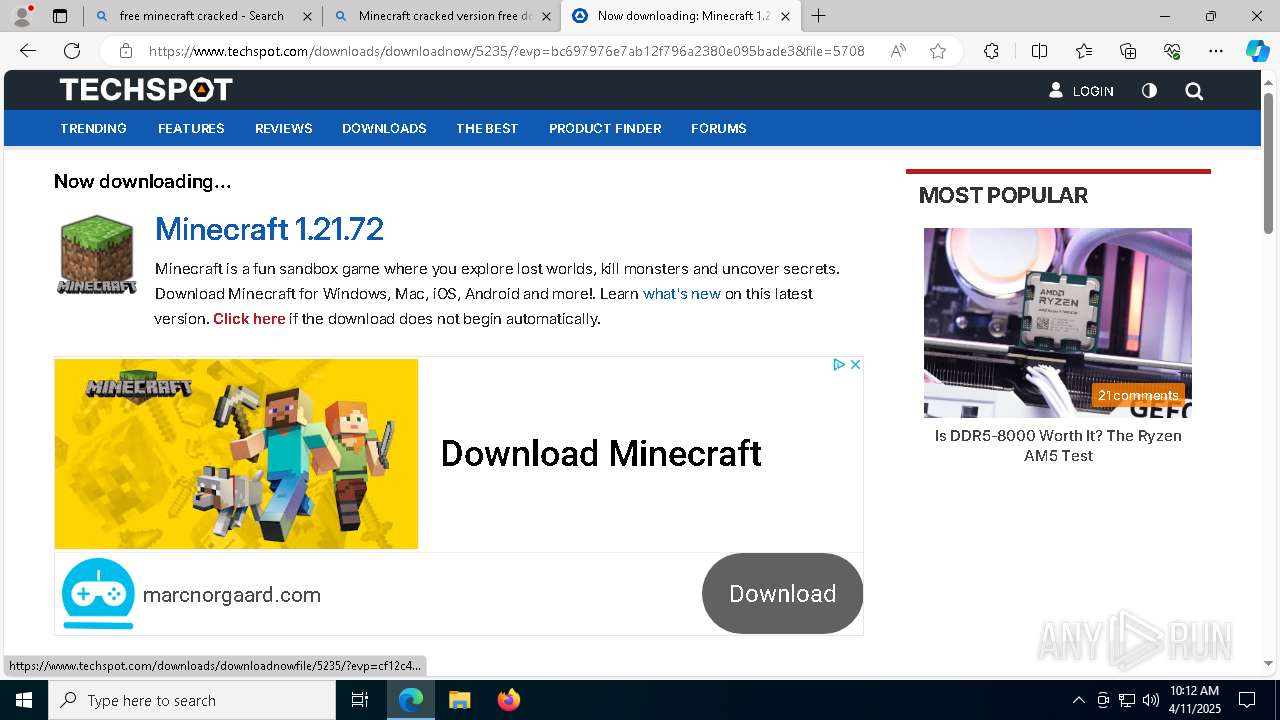Open the FEATURES menu item
The image size is (1280, 720).
click(191, 128)
